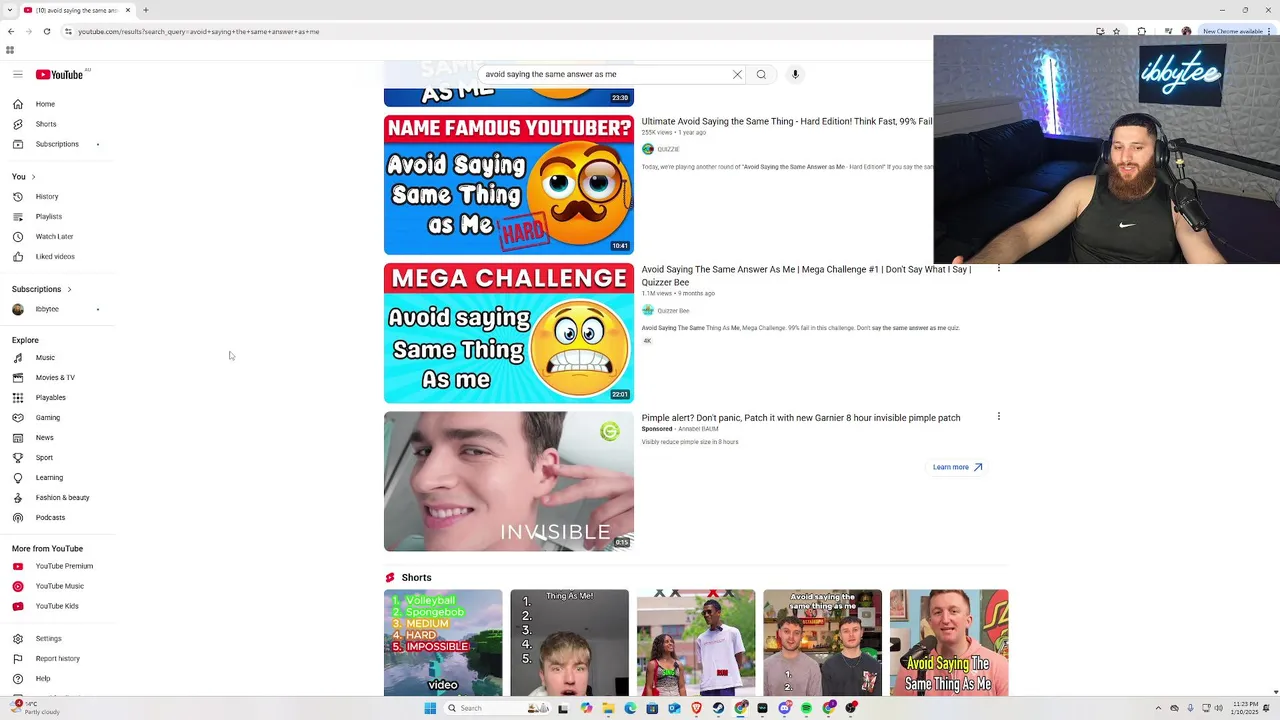This screenshot has width=1280, height=720.
Task: Clear the search query with X
Action: click(737, 74)
